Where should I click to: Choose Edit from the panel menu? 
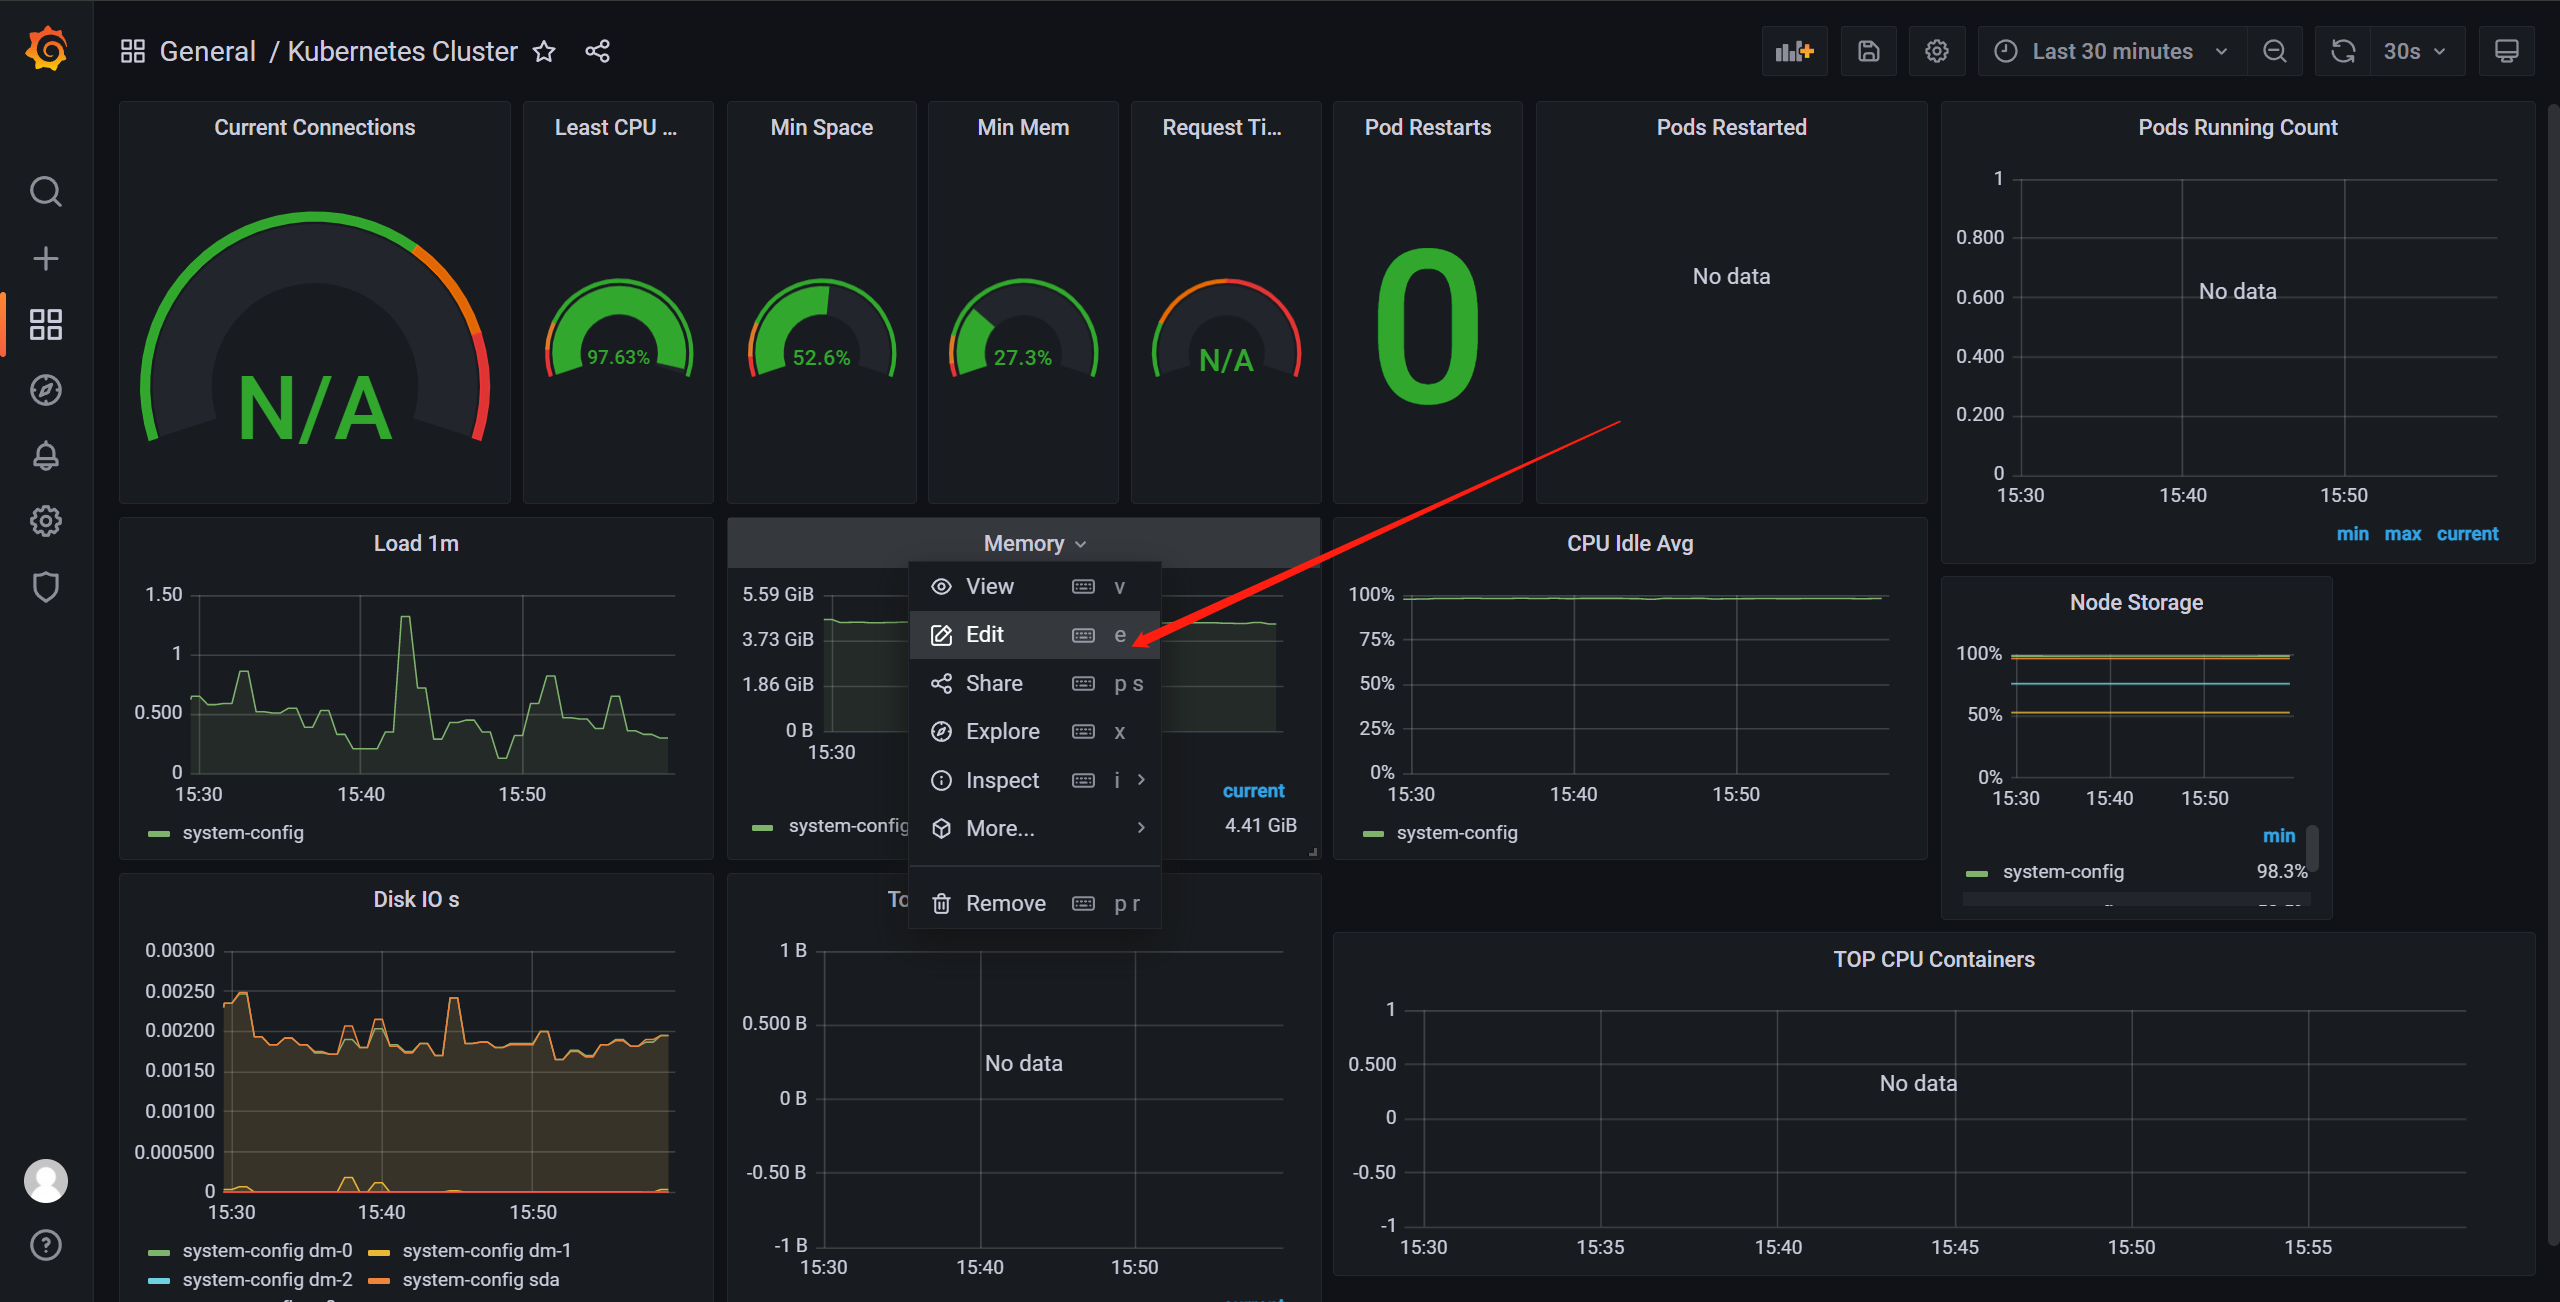[1035, 635]
